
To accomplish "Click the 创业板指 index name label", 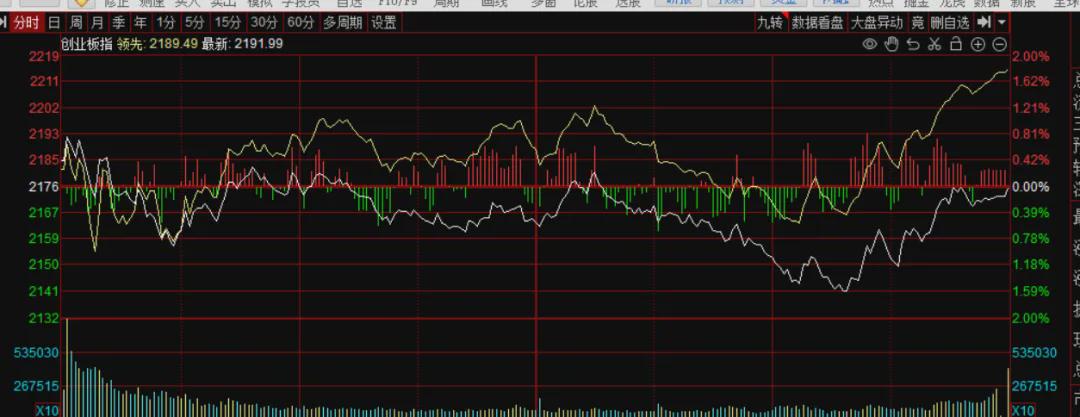I will coord(87,44).
